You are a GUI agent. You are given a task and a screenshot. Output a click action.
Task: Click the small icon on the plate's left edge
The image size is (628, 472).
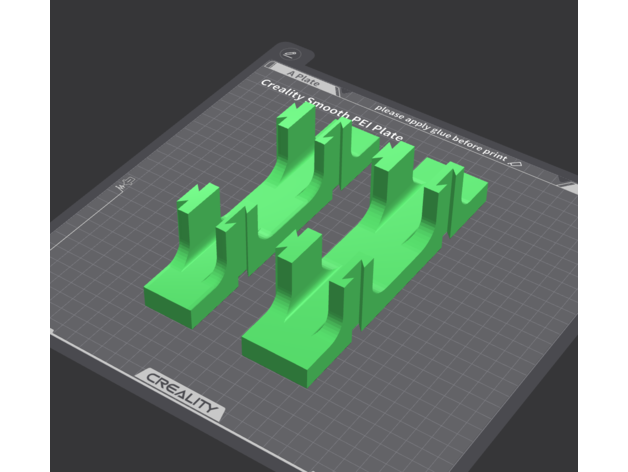(x=127, y=184)
